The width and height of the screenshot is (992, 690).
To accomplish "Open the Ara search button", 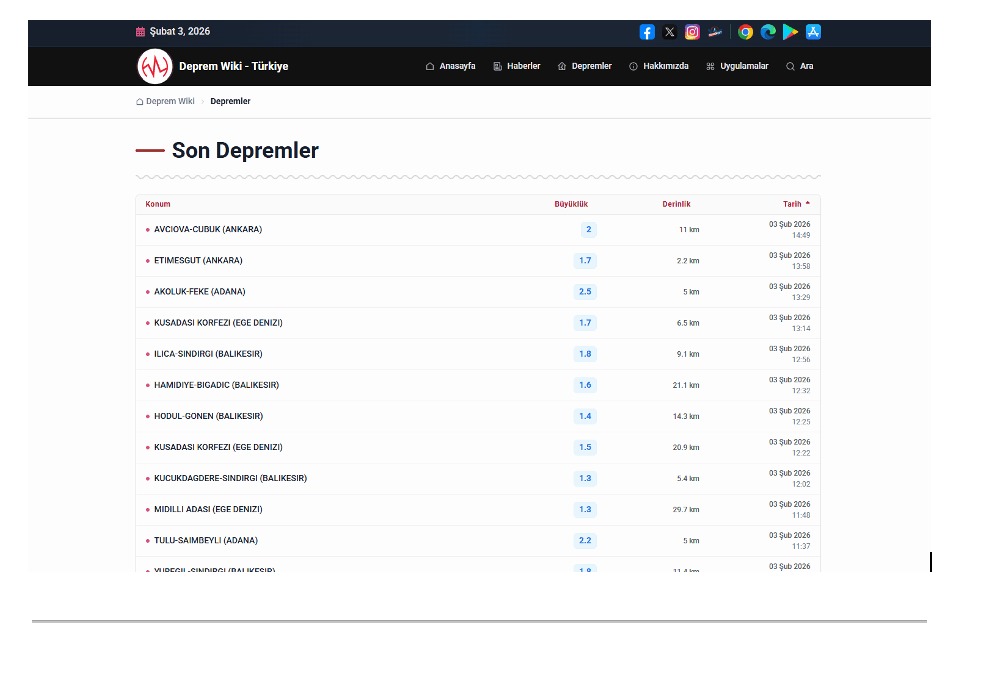I will click(799, 67).
